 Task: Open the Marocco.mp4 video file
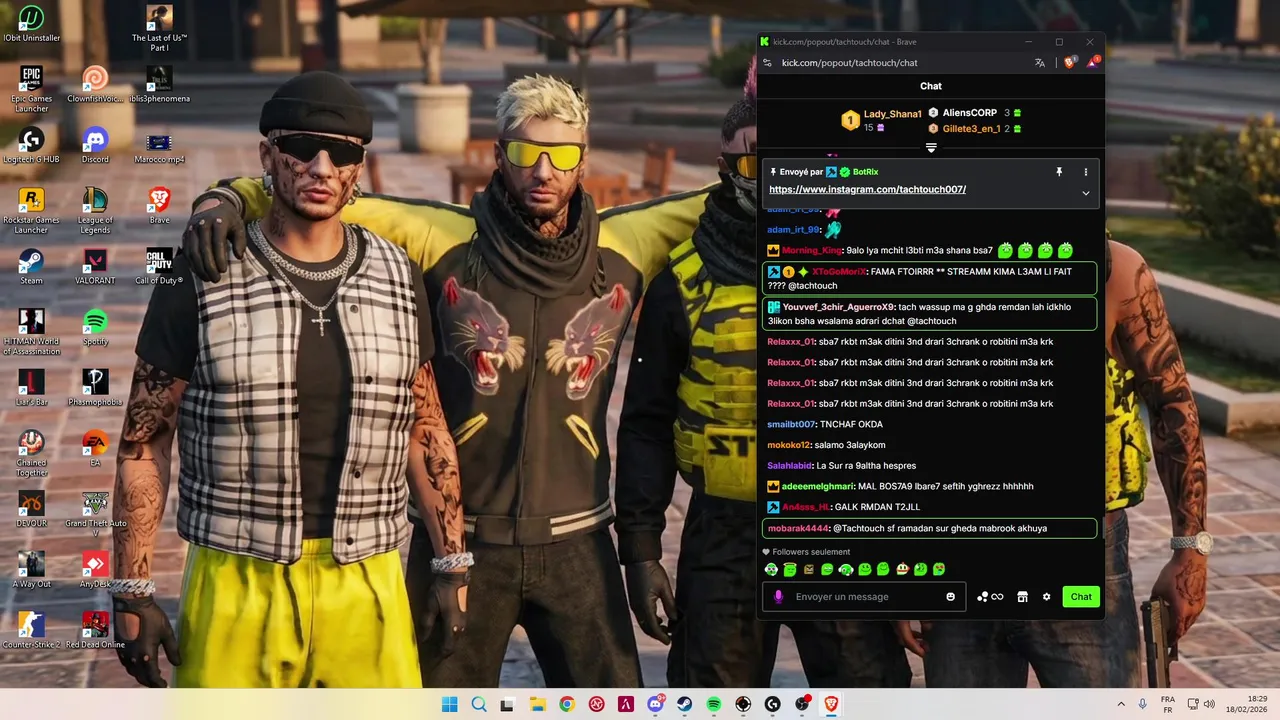pyautogui.click(x=159, y=149)
